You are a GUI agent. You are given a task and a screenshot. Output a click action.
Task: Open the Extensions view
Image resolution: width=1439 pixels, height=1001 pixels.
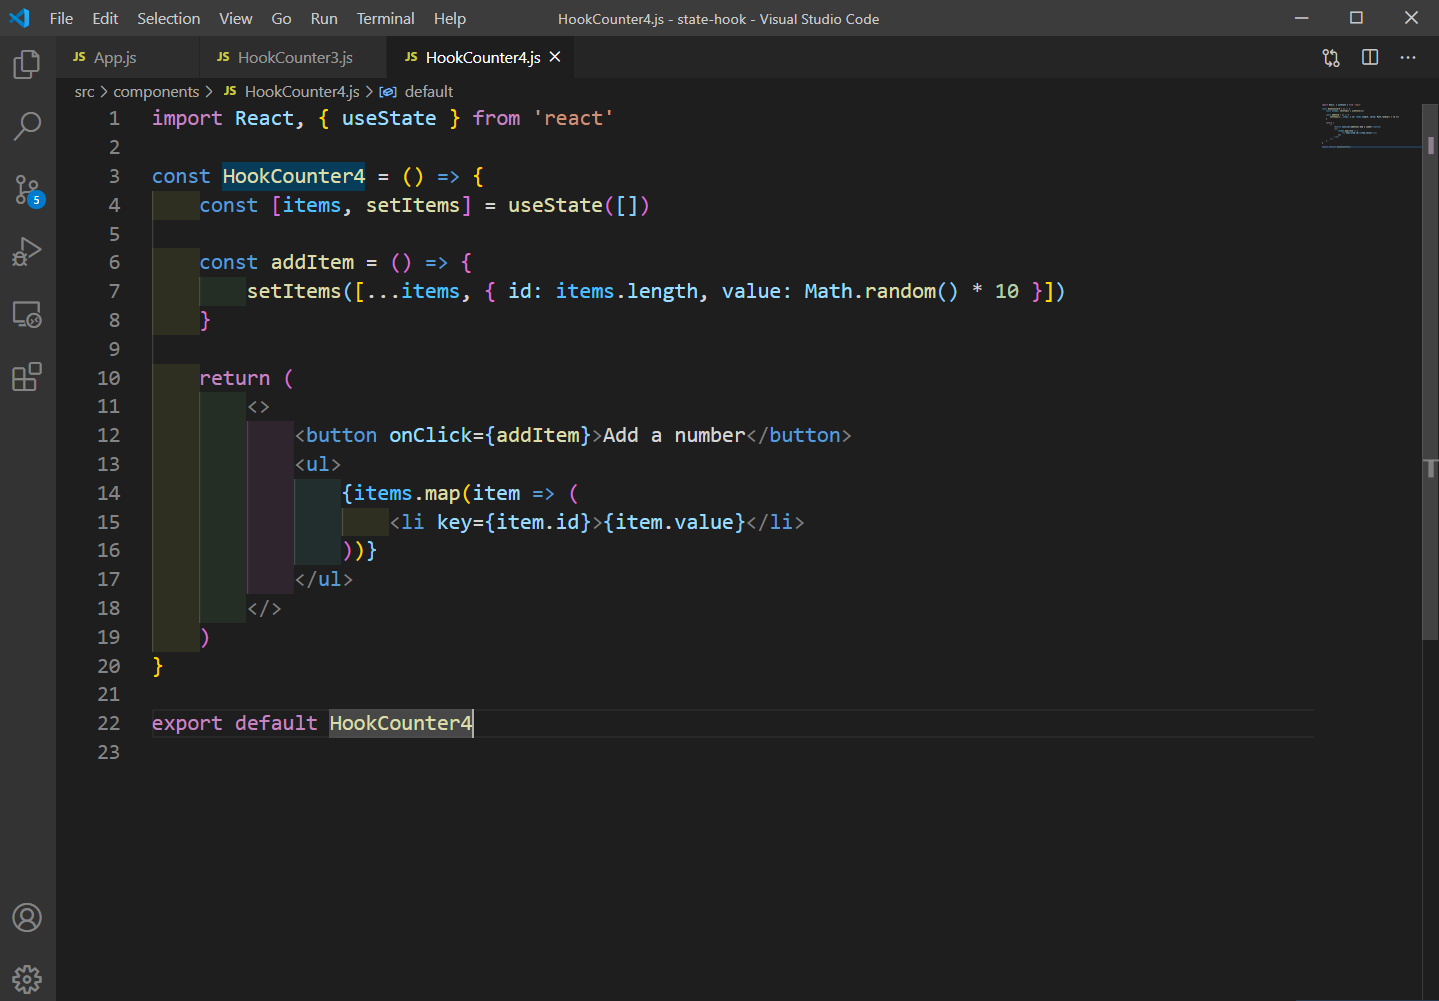(x=27, y=377)
